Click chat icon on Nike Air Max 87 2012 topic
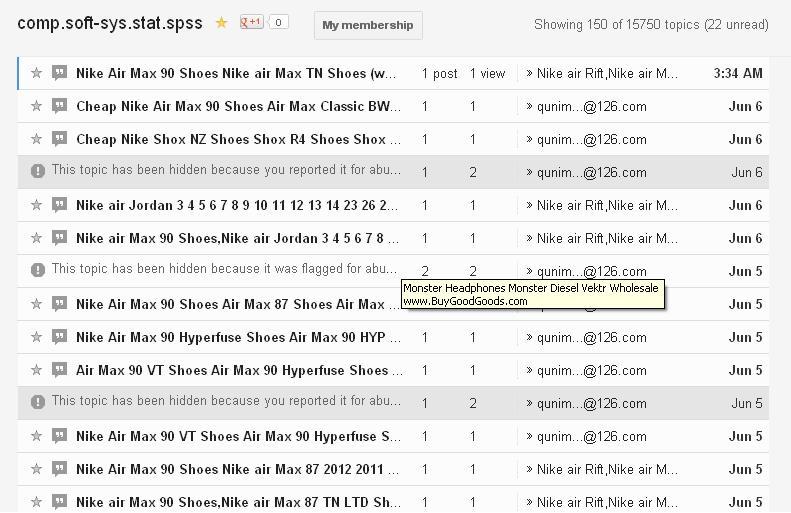This screenshot has height=513, width=791. pos(59,469)
